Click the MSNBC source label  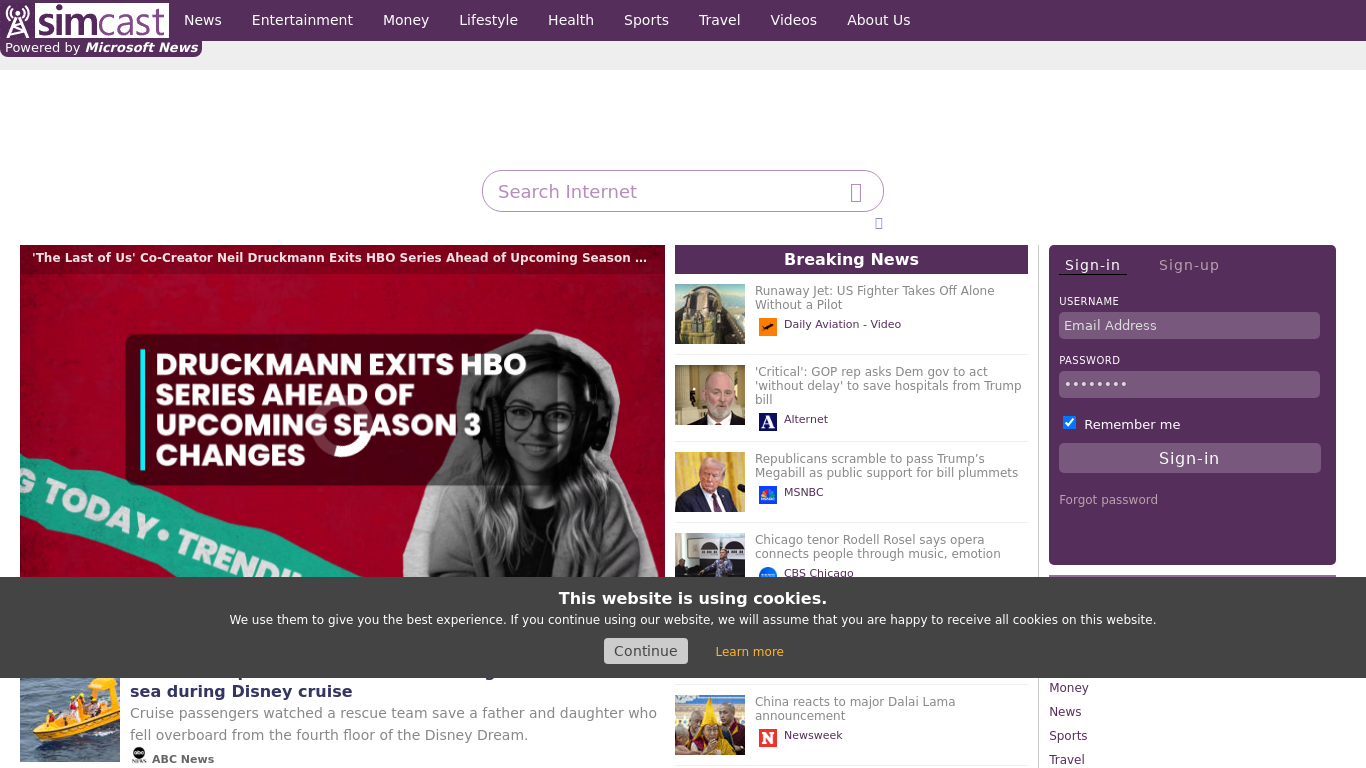click(804, 493)
